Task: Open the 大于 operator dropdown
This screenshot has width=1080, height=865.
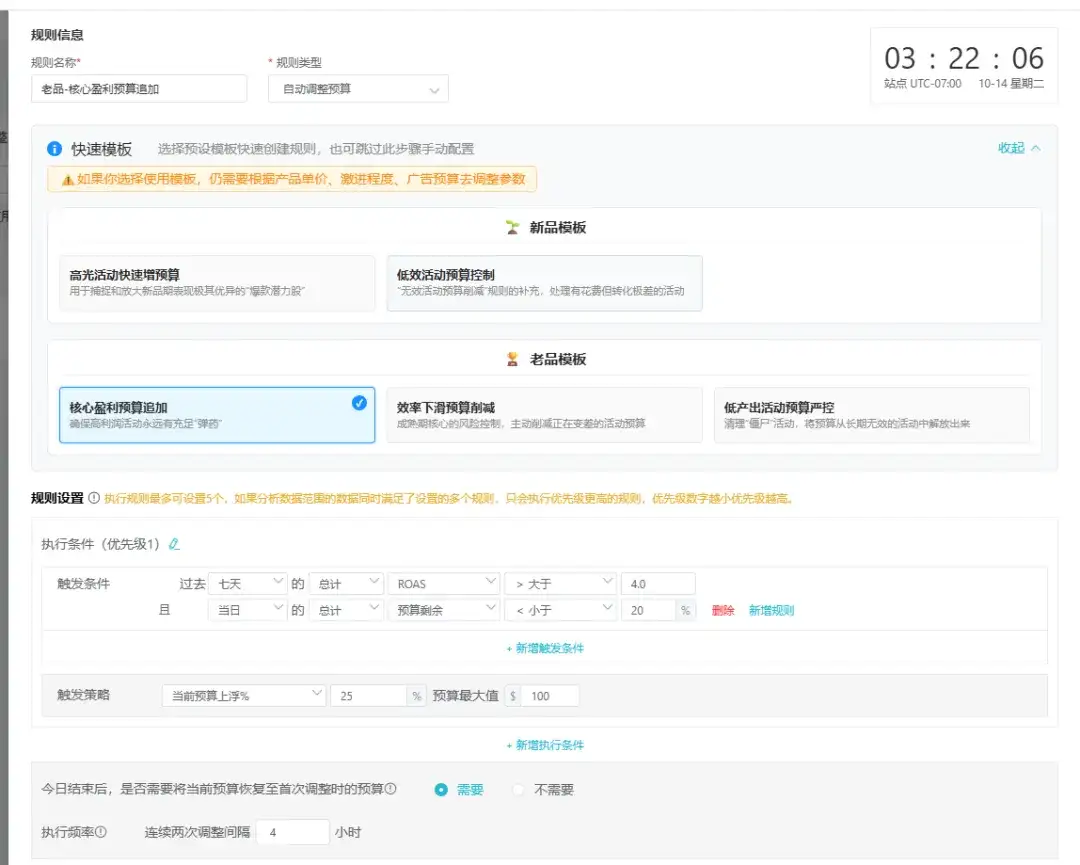Action: pyautogui.click(x=560, y=584)
